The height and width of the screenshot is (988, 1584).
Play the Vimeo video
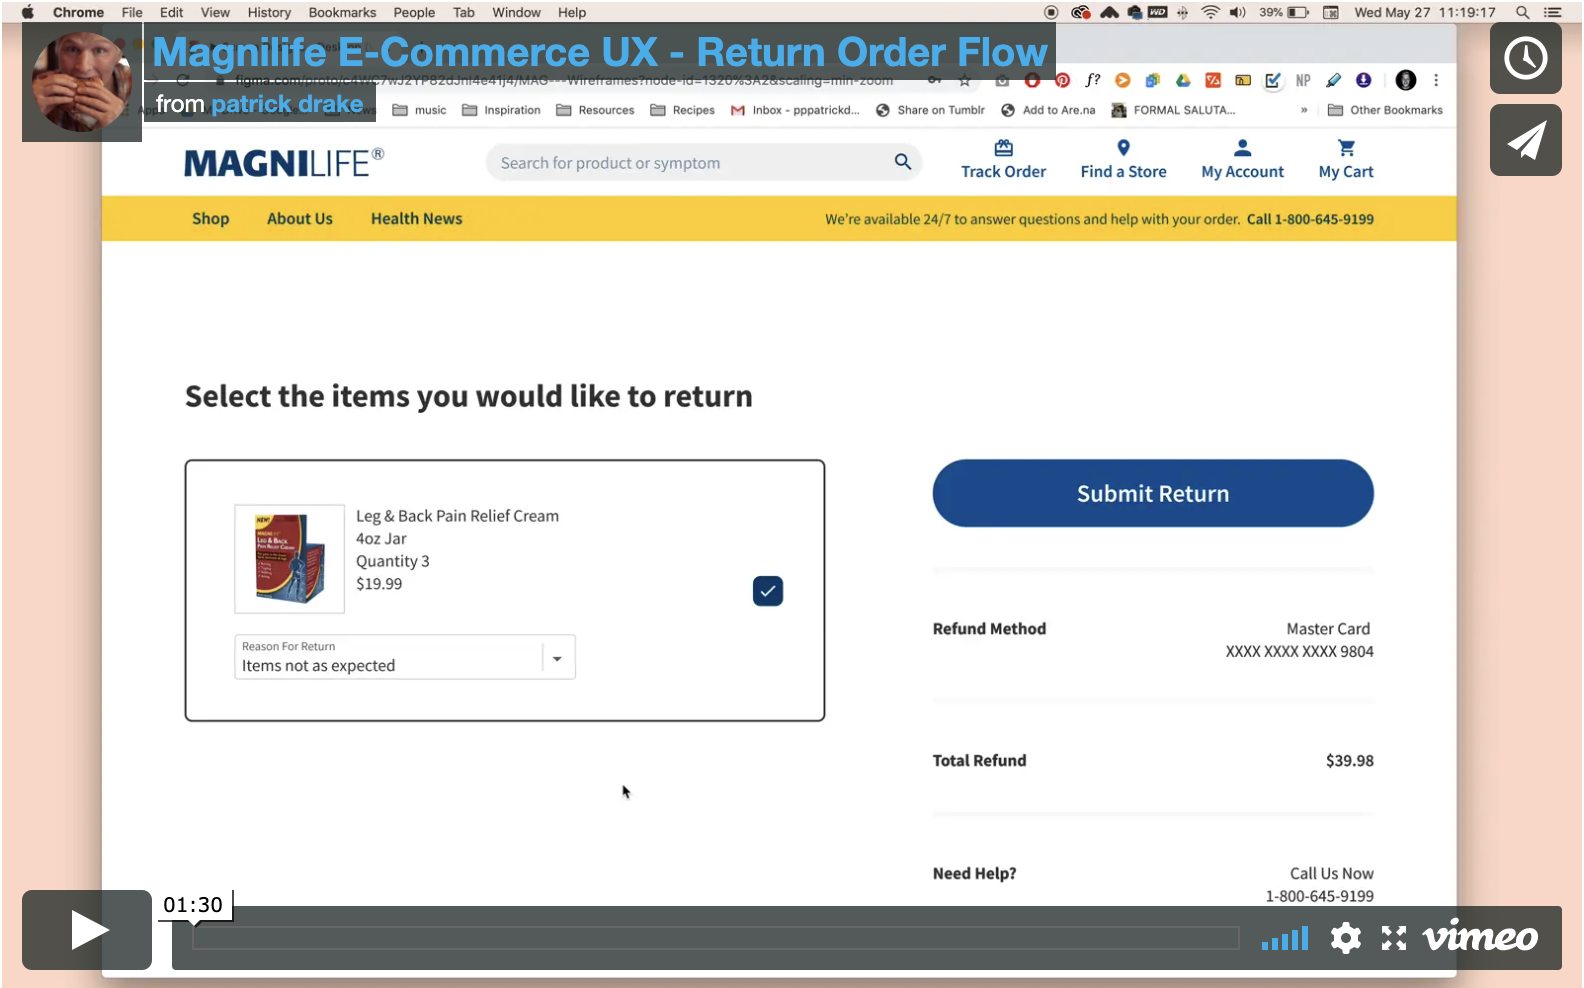coord(87,930)
